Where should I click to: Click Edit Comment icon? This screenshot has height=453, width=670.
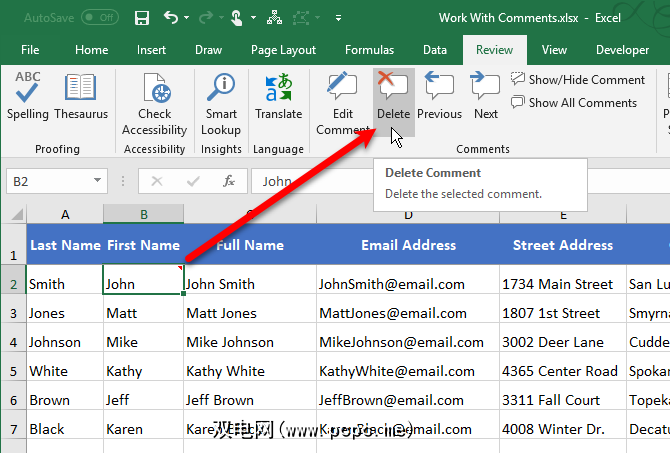(x=341, y=105)
